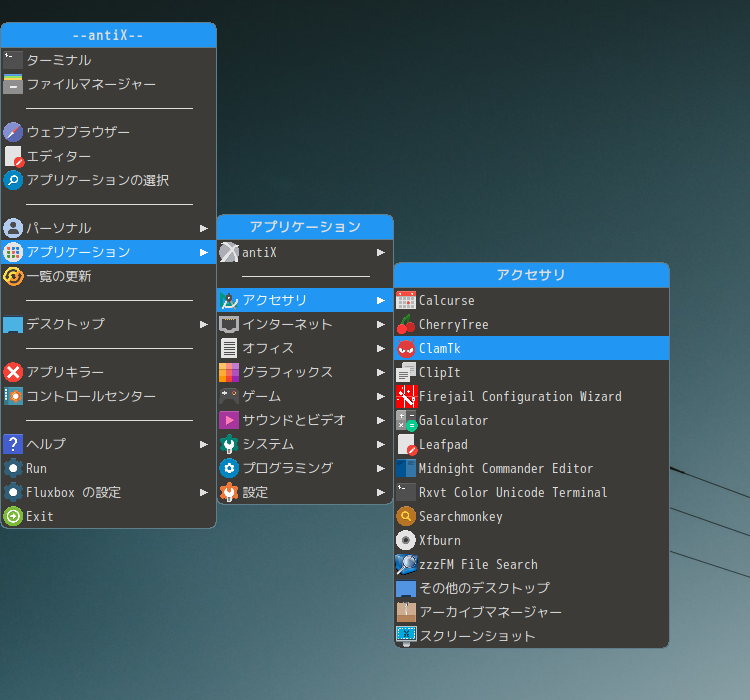The image size is (750, 700).
Task: Click the Galculator label
Action: coord(453,421)
